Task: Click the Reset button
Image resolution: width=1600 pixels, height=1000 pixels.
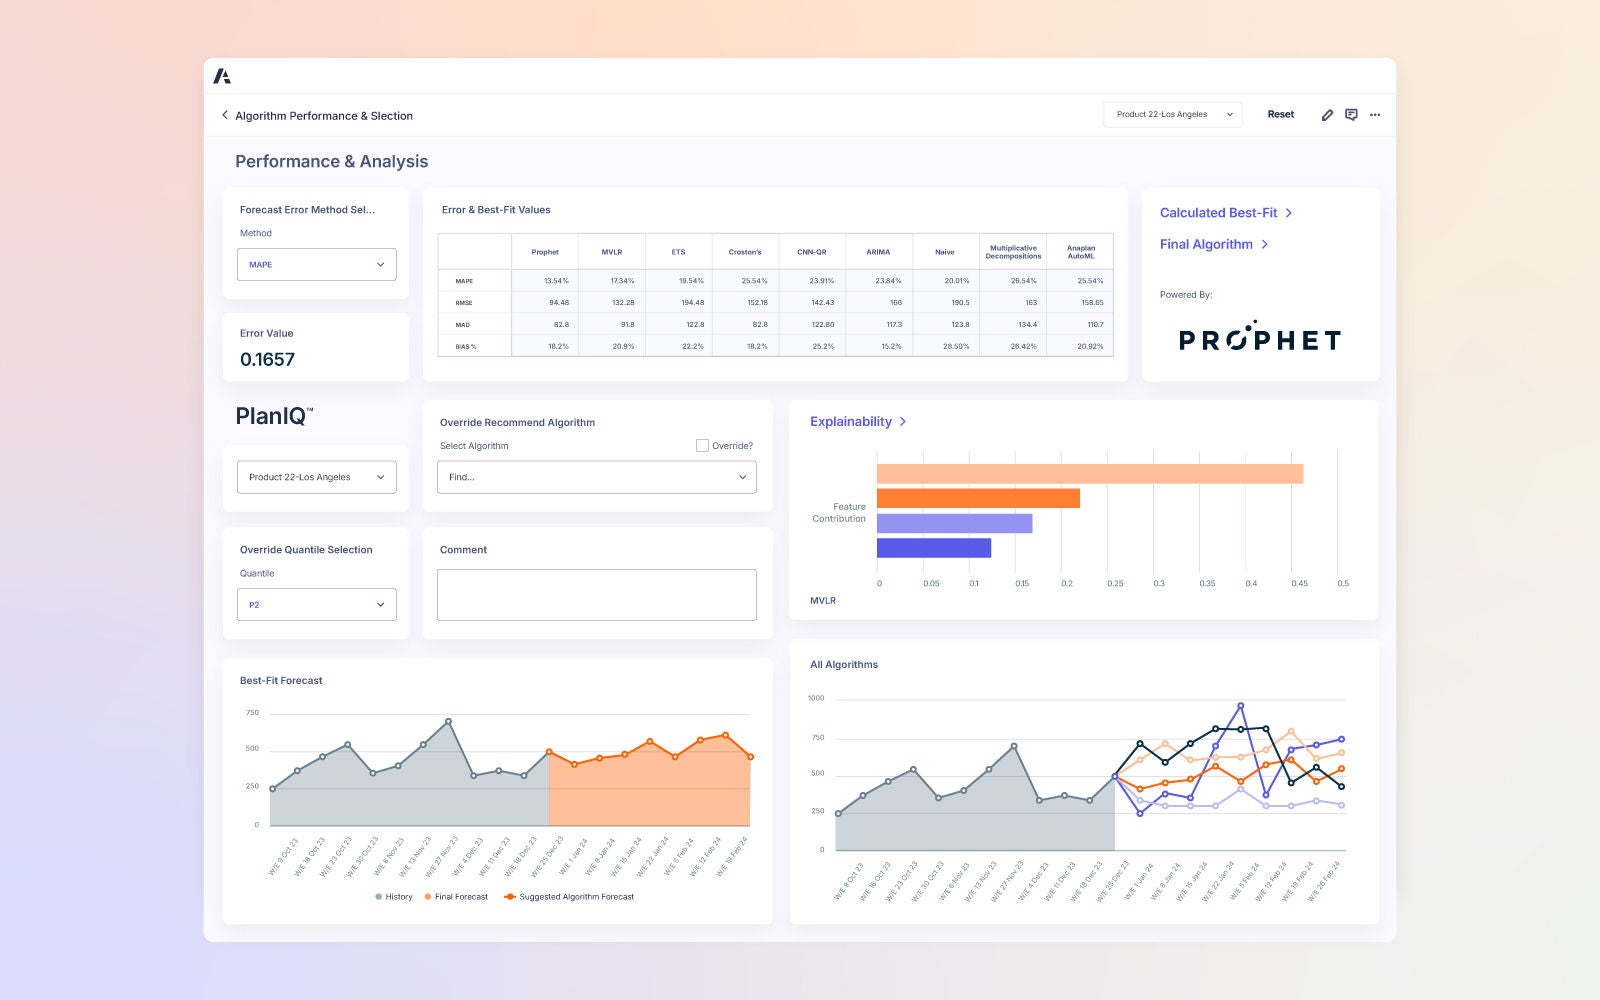Action: click(x=1280, y=114)
